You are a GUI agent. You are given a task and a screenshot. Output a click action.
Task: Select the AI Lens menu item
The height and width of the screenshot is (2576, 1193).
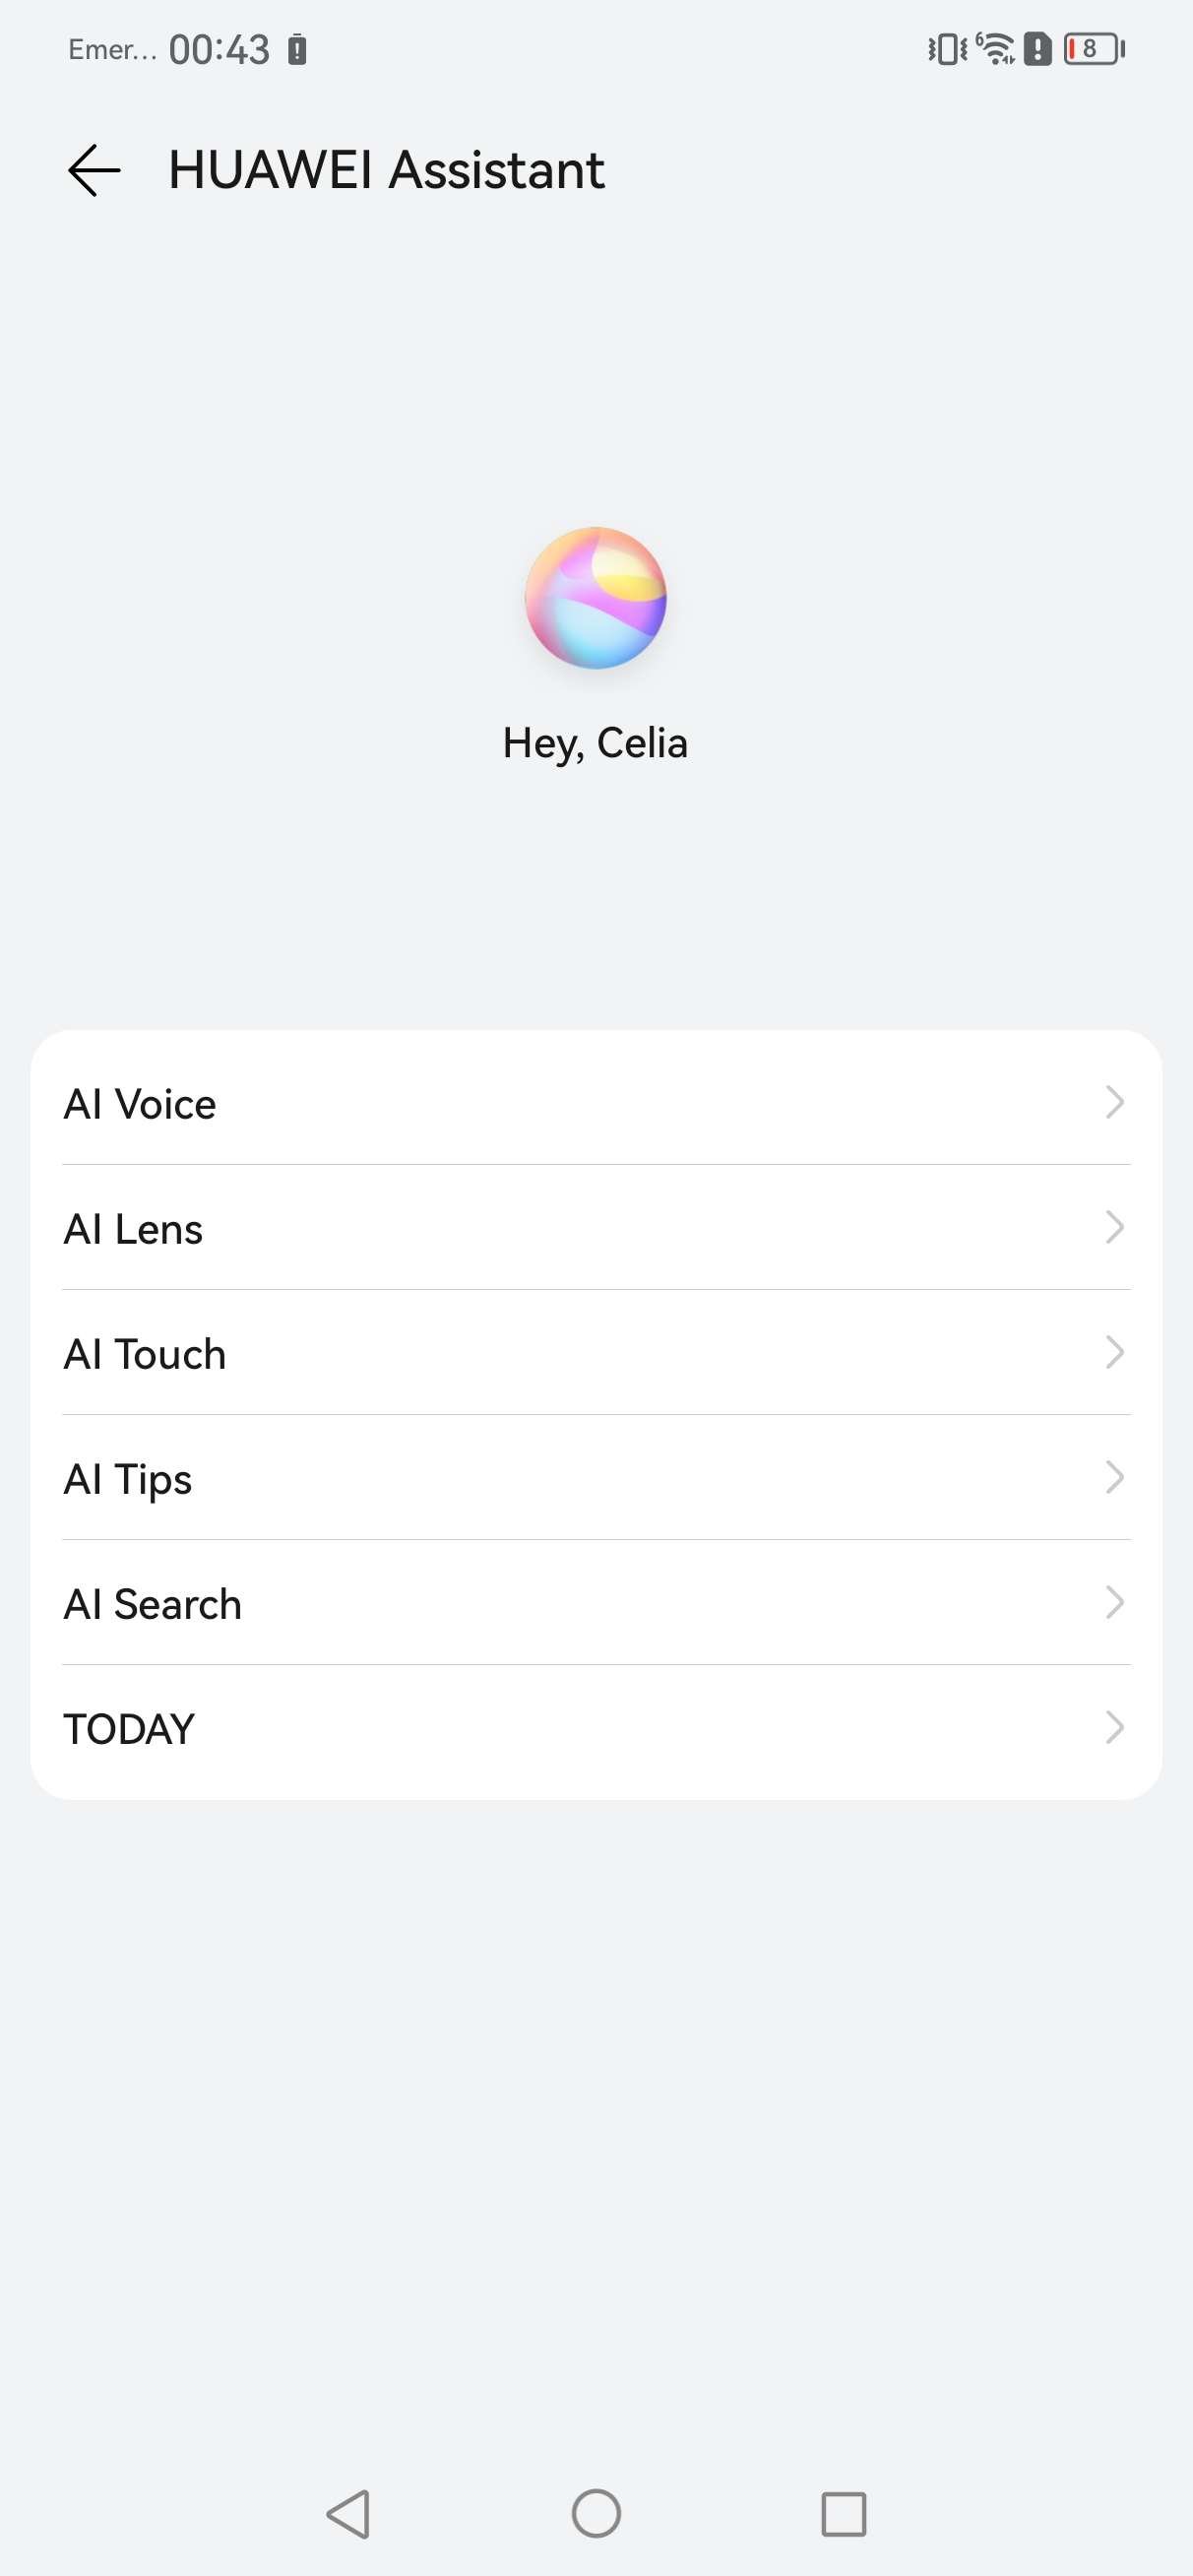click(x=133, y=1229)
